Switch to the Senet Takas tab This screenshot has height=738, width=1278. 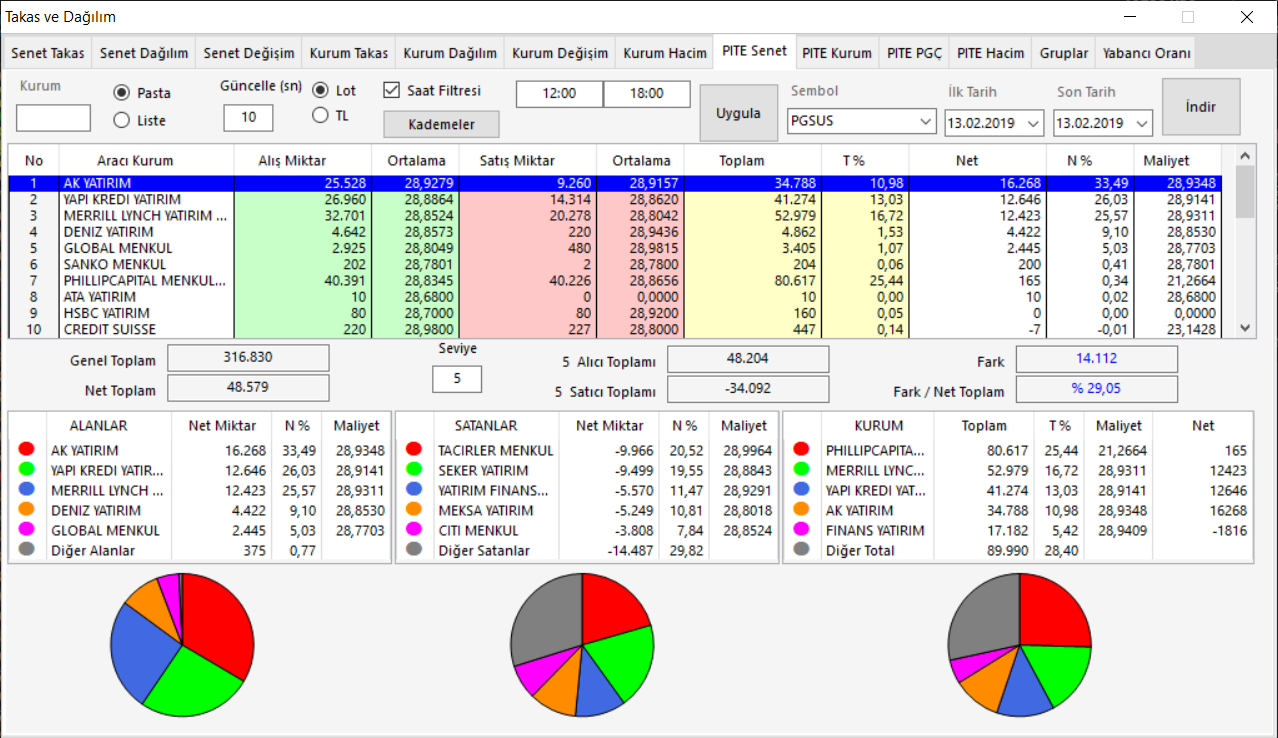click(x=48, y=53)
